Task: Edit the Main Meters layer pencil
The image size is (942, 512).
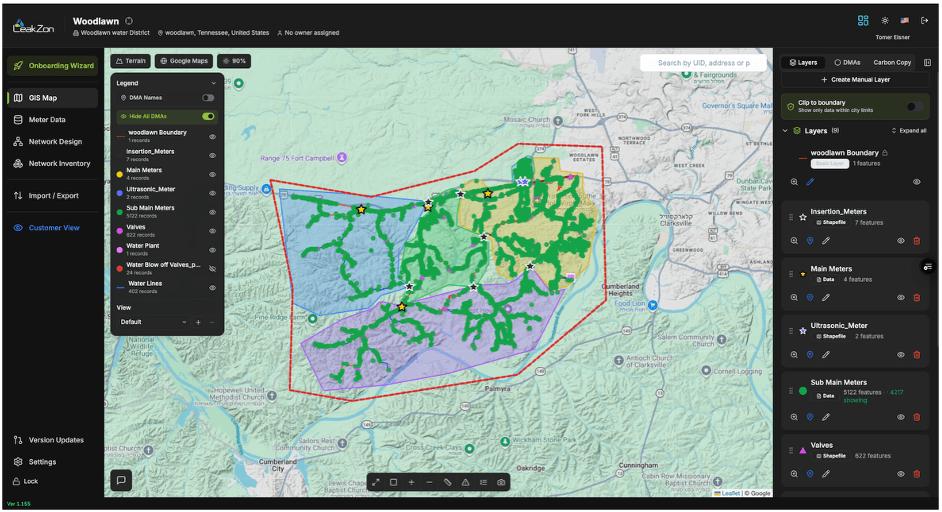Action: [x=826, y=297]
